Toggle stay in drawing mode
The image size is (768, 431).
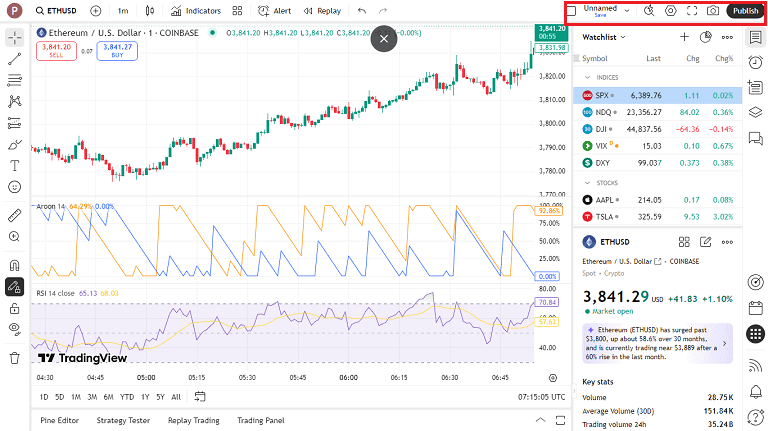pos(15,287)
